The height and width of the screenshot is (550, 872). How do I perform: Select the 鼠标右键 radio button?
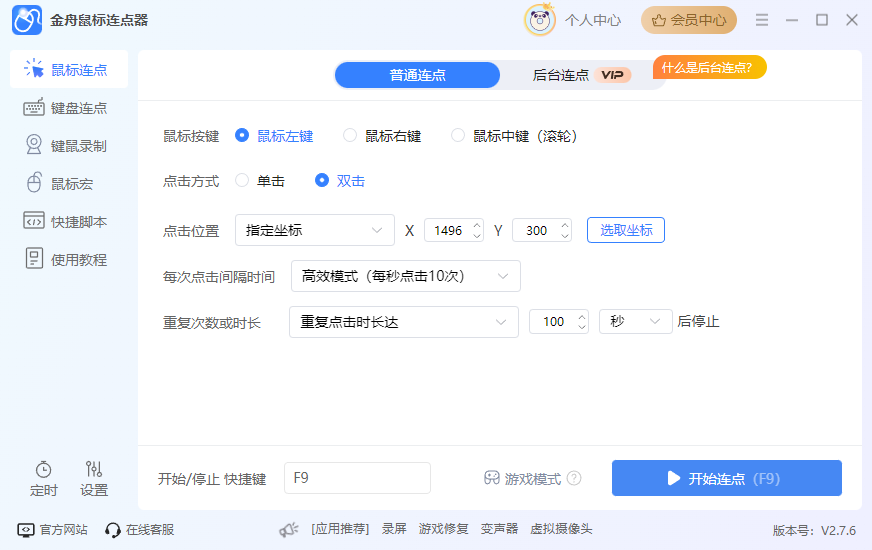(350, 135)
